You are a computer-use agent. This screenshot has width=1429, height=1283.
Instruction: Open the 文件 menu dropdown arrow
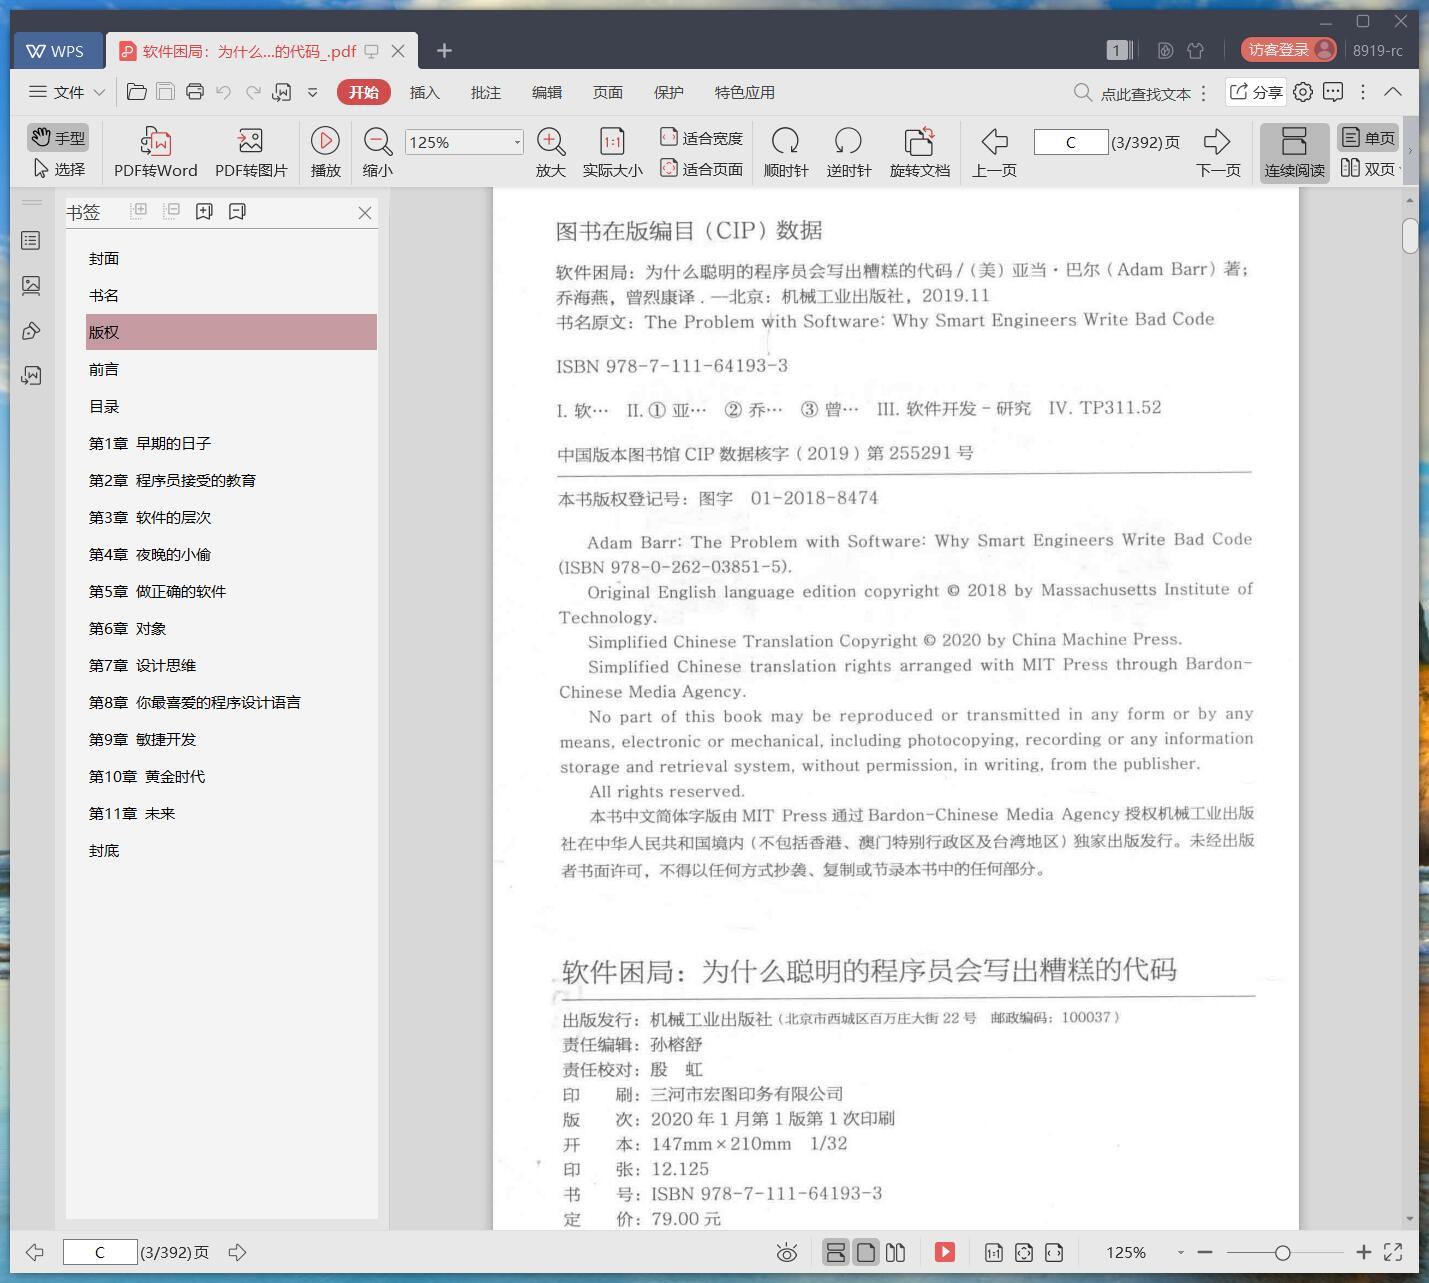point(99,92)
